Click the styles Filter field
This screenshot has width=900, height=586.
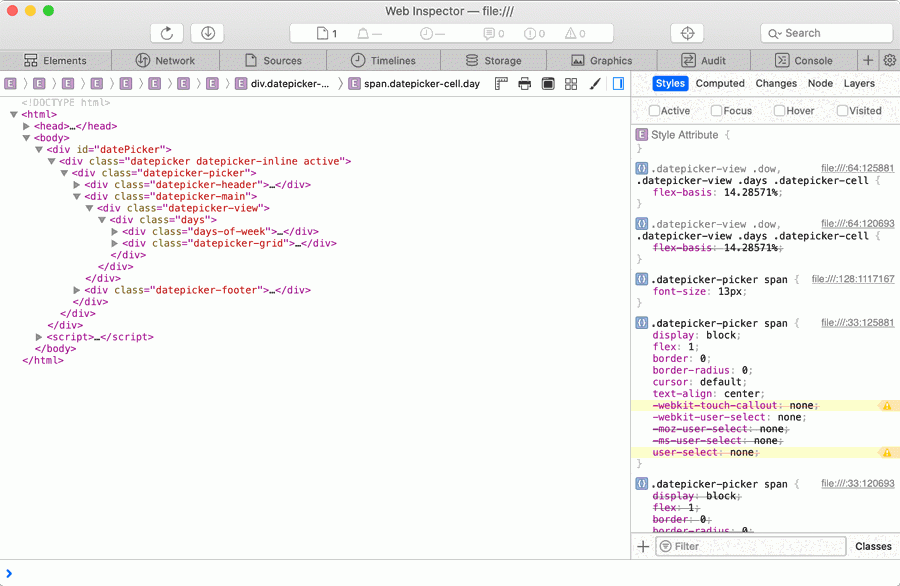click(x=750, y=546)
